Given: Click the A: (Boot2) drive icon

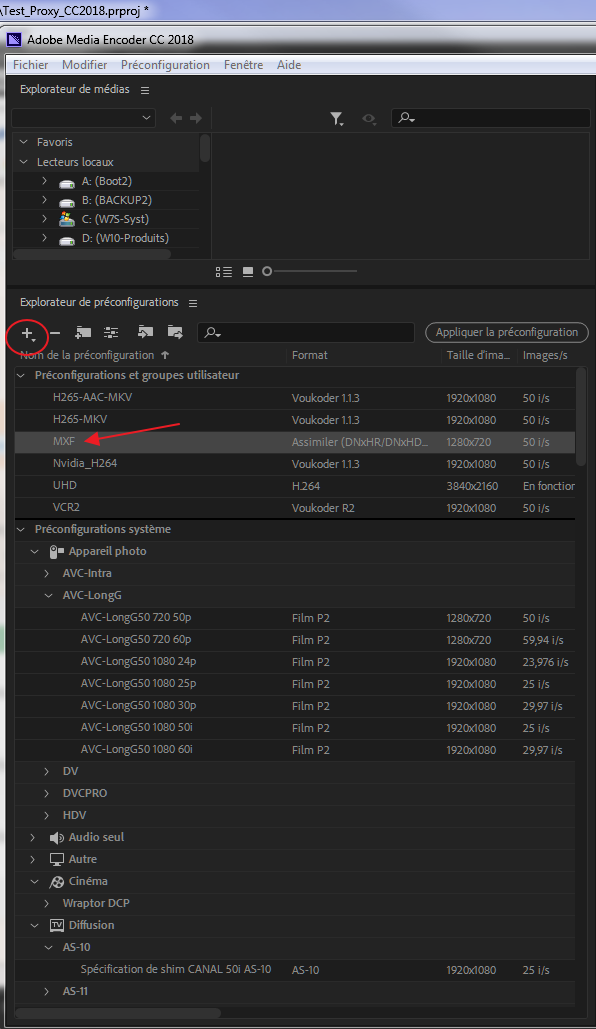Looking at the screenshot, I should point(67,182).
